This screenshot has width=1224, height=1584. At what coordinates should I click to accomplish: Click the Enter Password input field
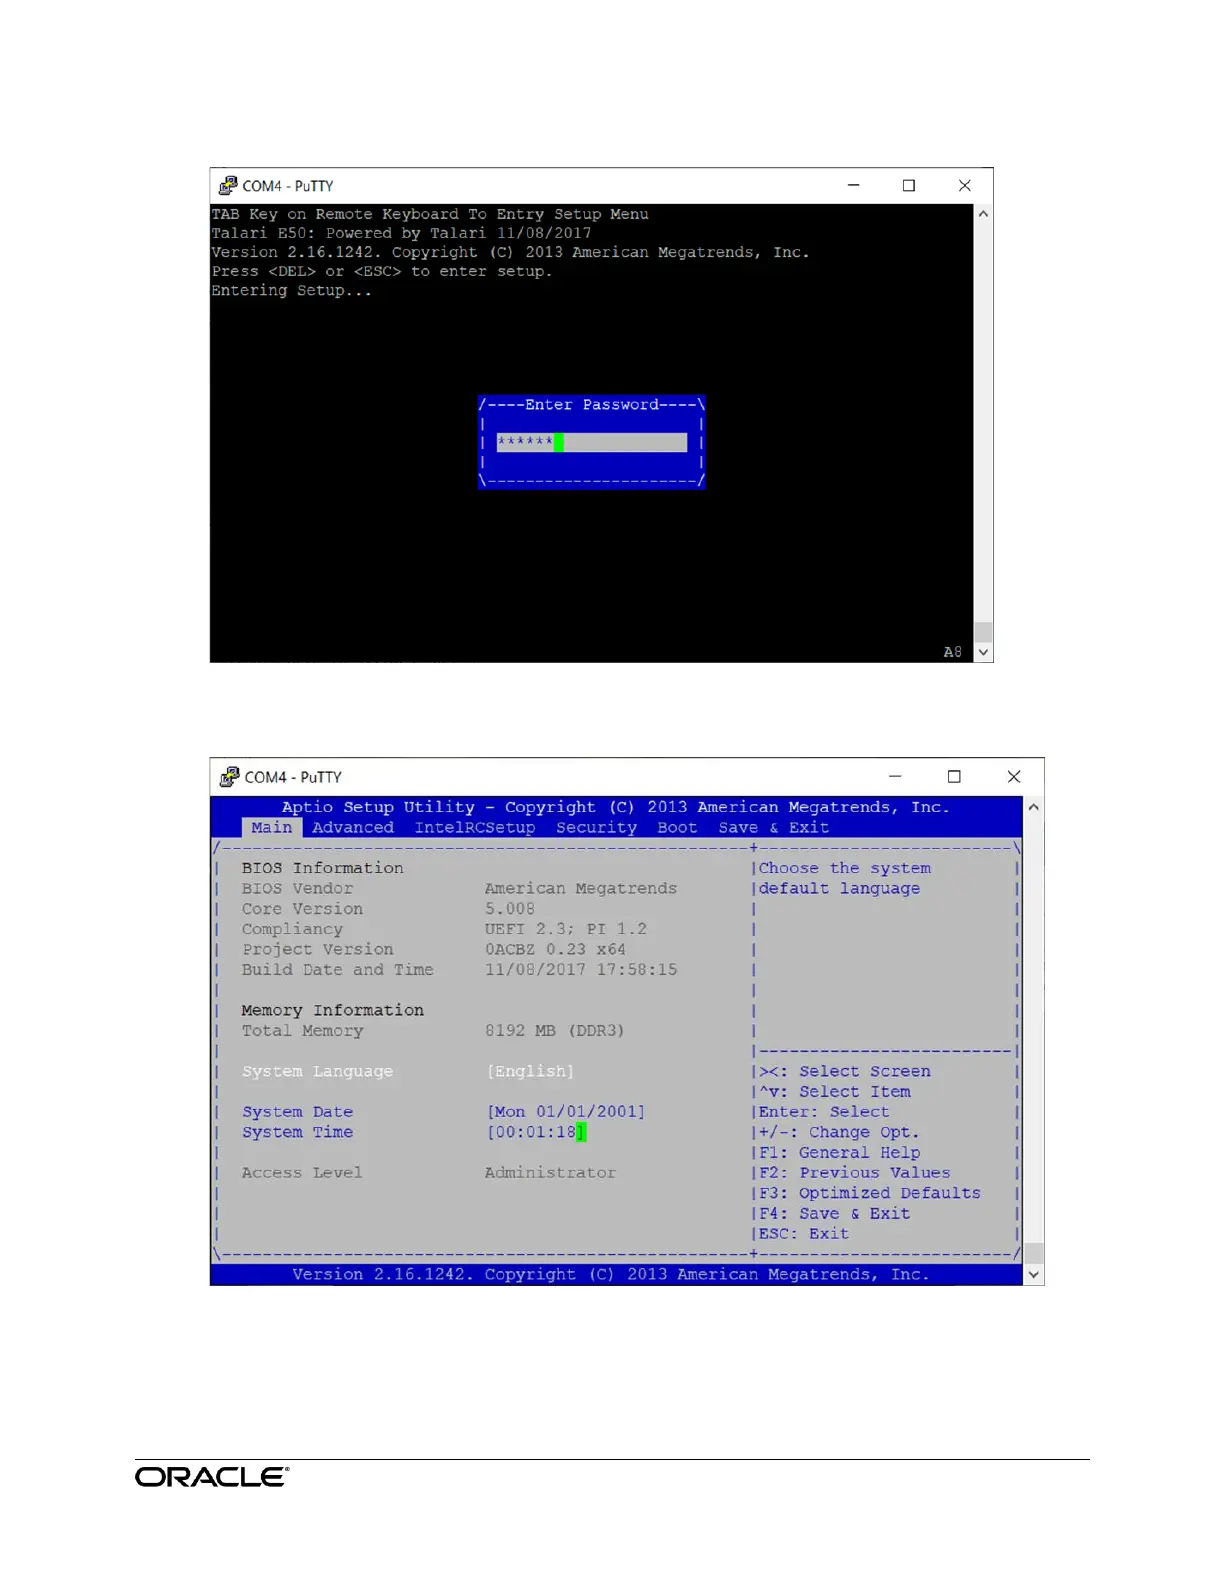592,442
